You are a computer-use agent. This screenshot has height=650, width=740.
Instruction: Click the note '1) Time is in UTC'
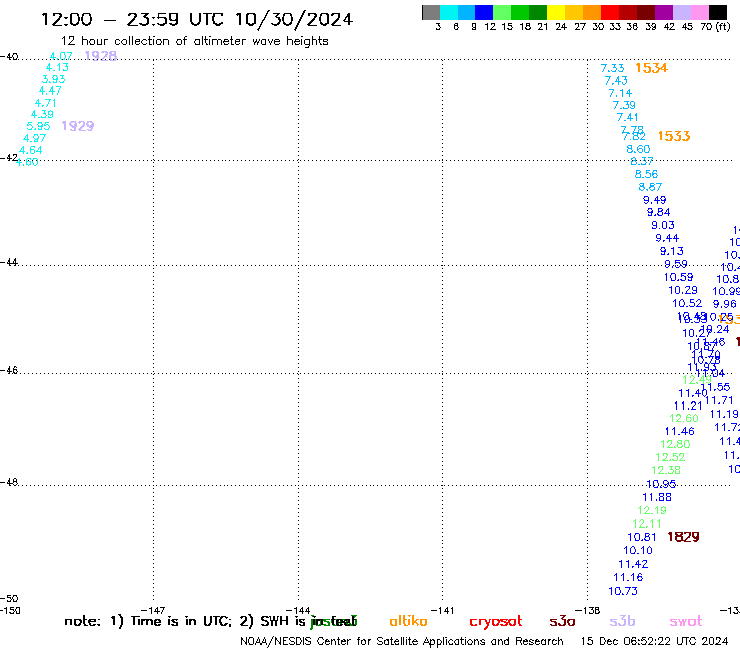171,621
